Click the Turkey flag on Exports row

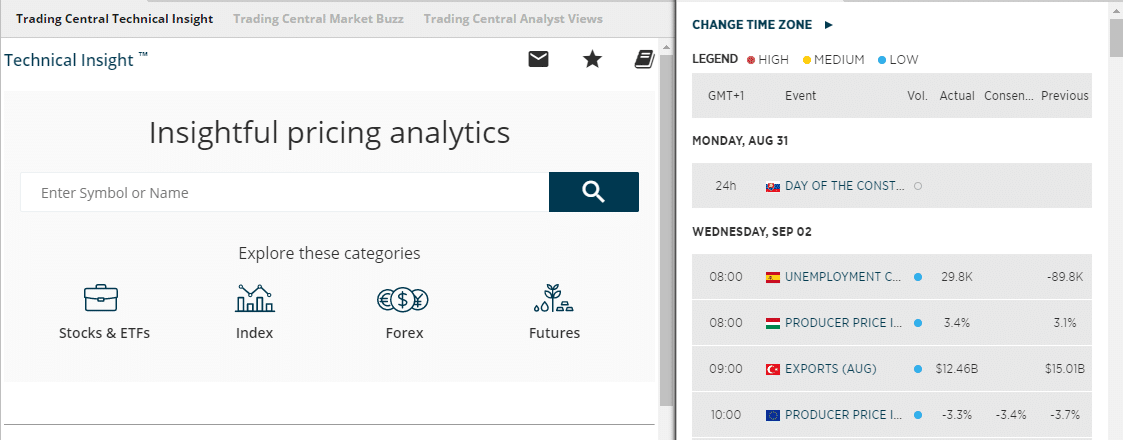773,369
